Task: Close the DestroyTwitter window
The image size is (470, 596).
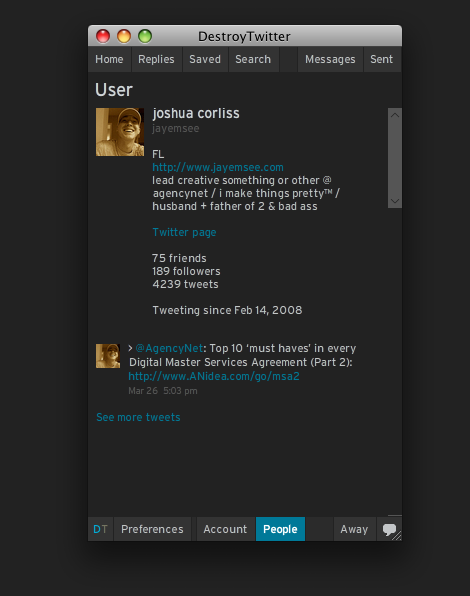Action: point(103,36)
